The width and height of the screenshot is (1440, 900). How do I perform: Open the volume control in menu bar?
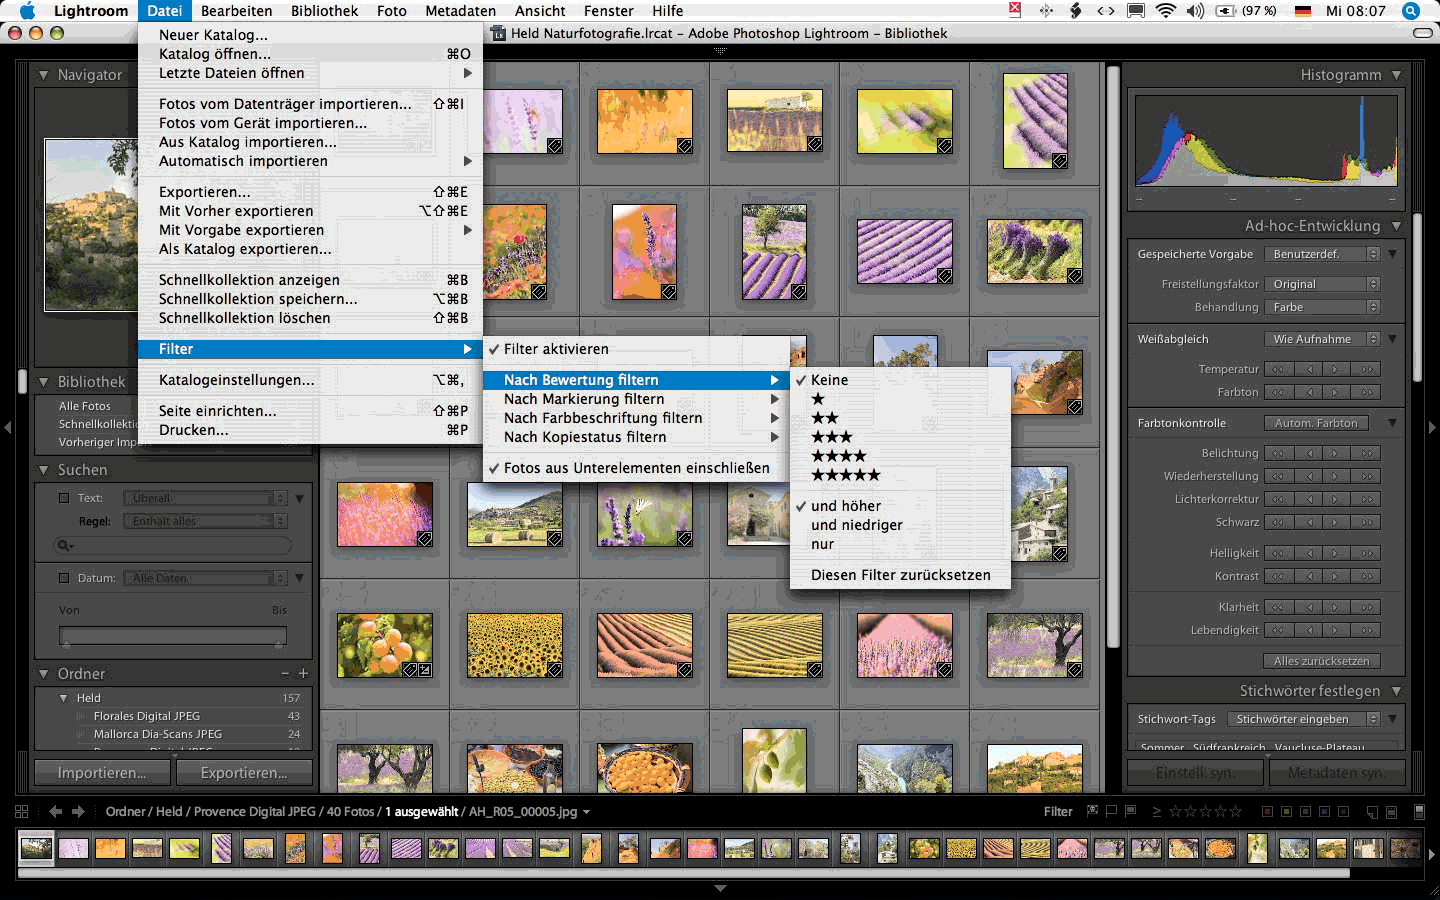pos(1195,11)
